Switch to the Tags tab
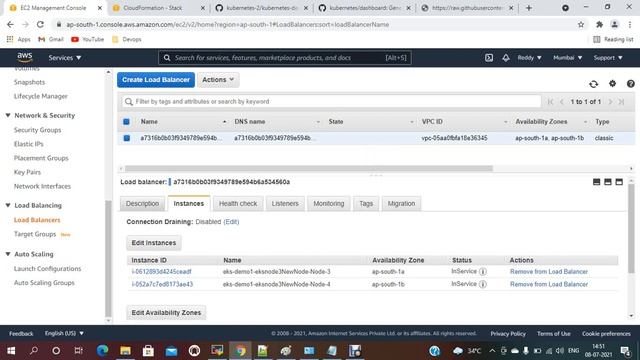Screen dimensions: 640x360 [x=366, y=203]
